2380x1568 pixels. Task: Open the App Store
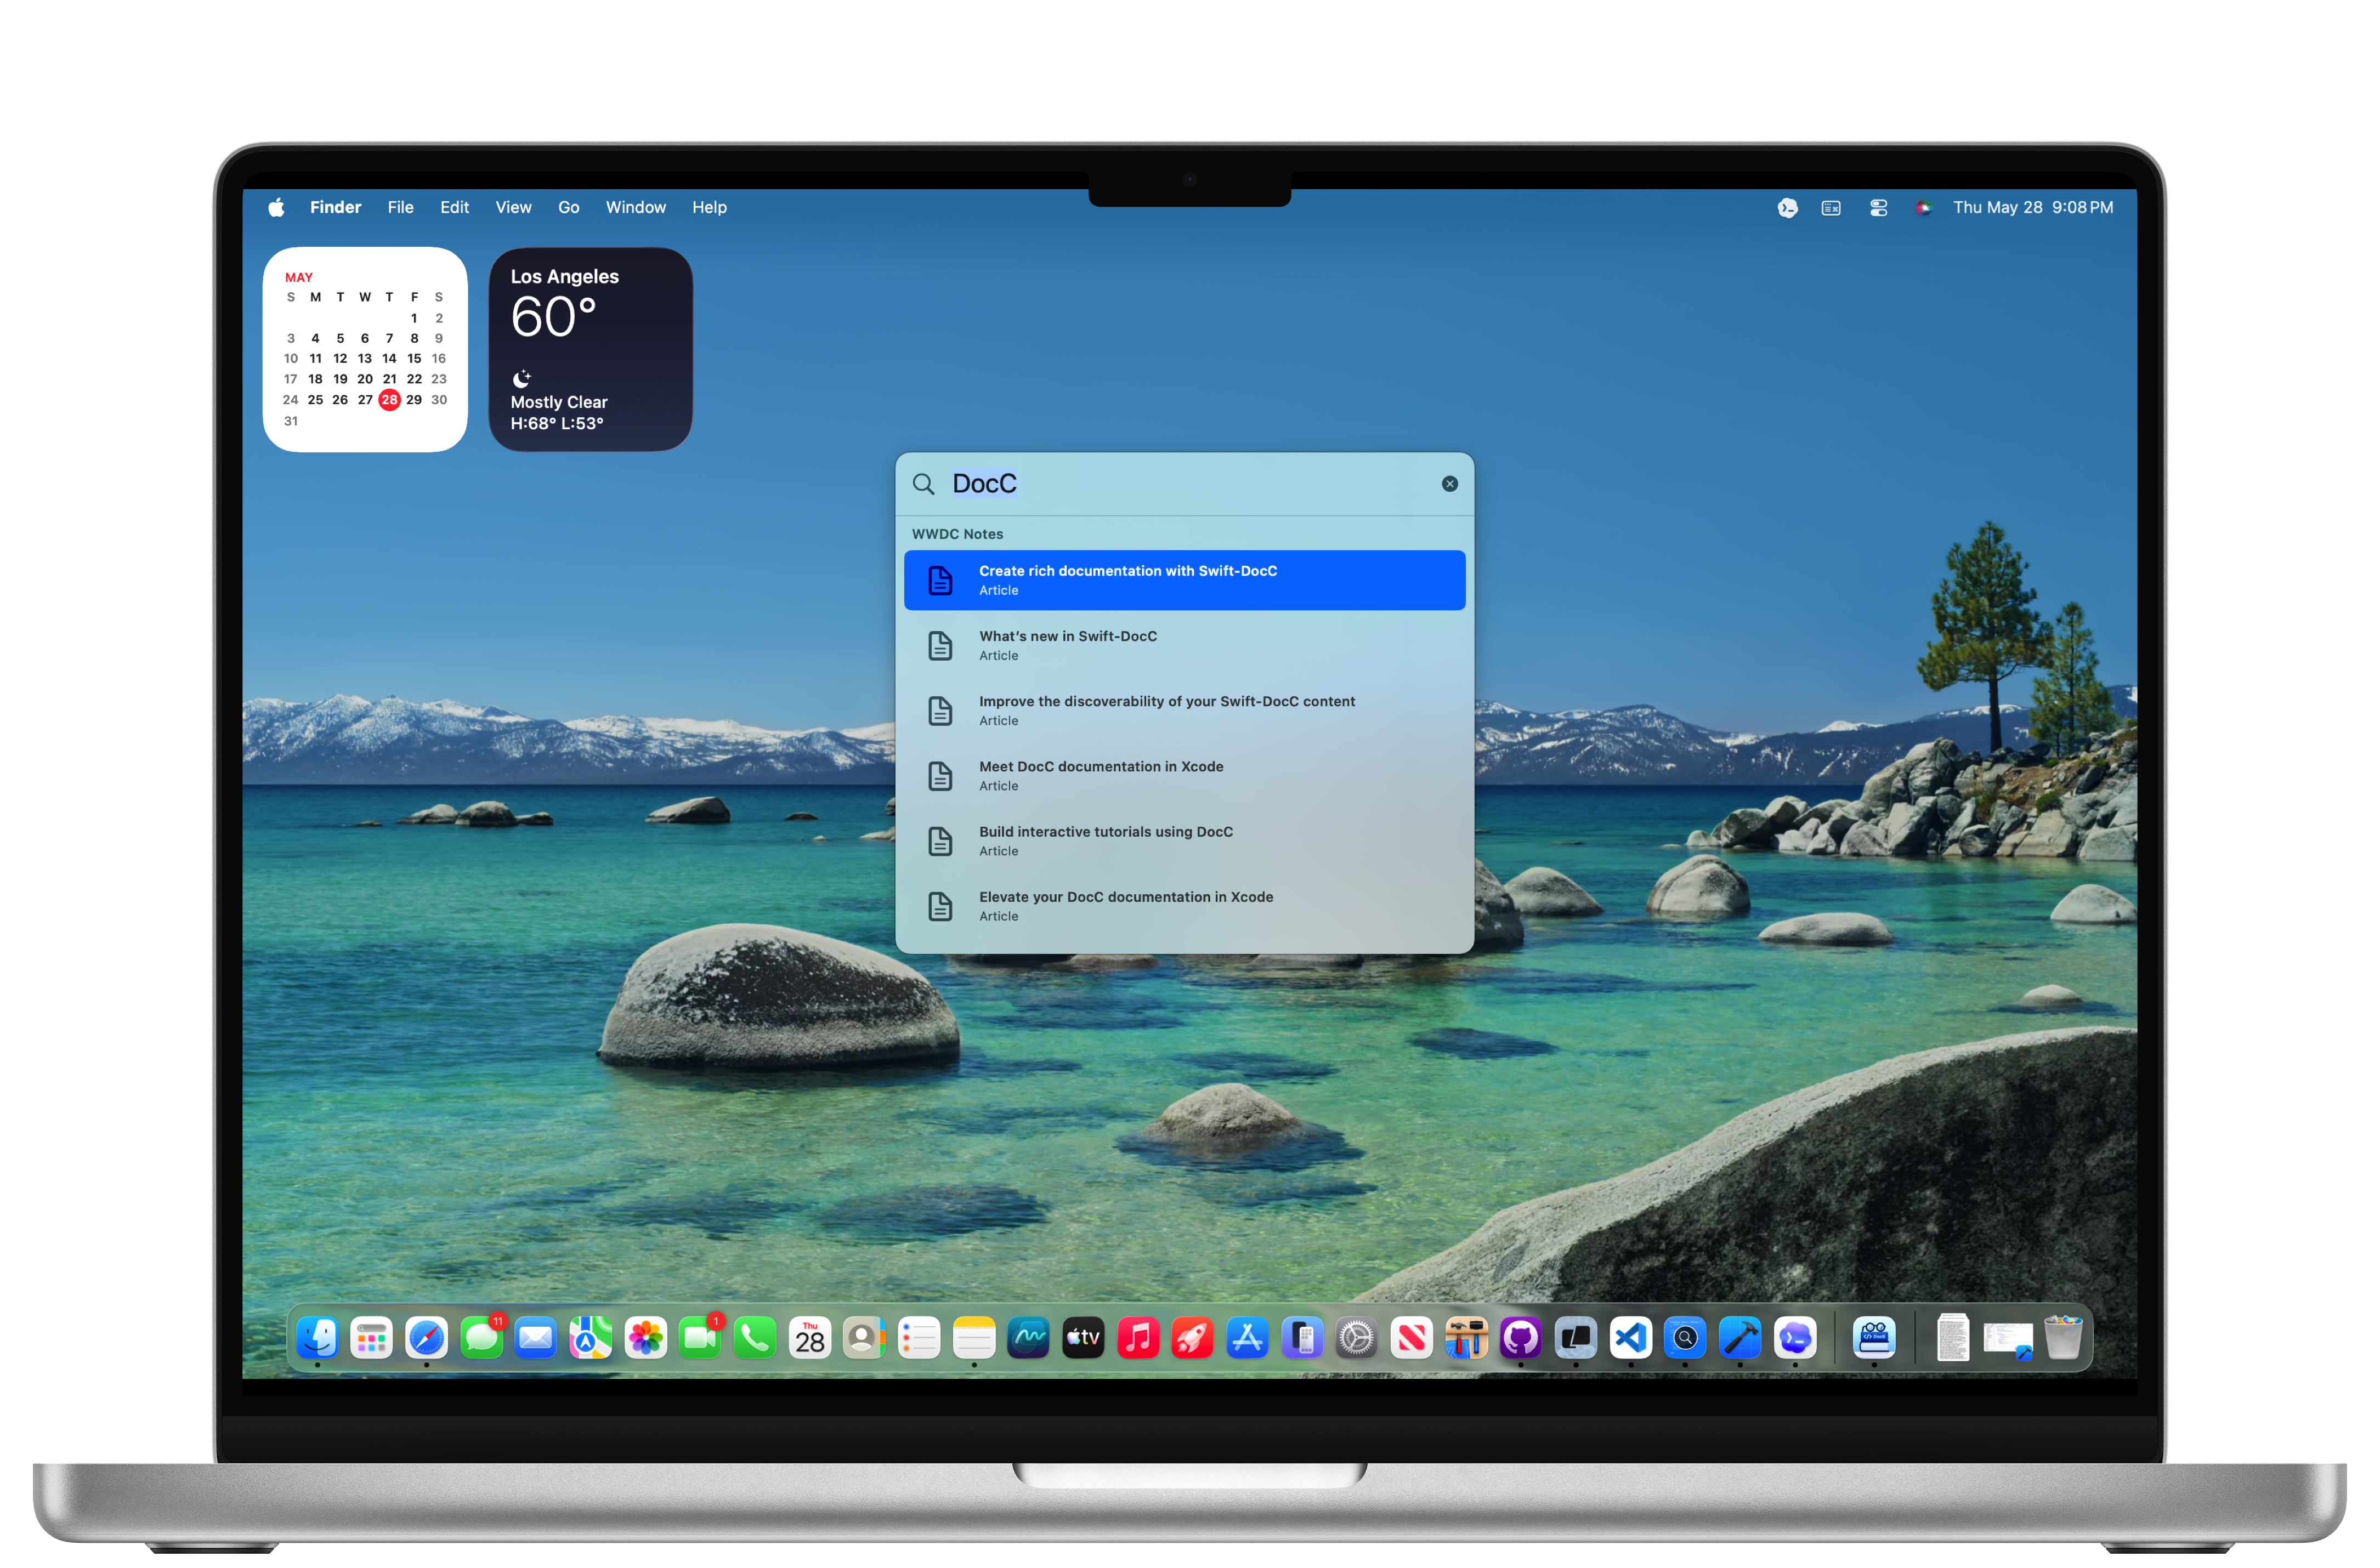pos(1247,1337)
